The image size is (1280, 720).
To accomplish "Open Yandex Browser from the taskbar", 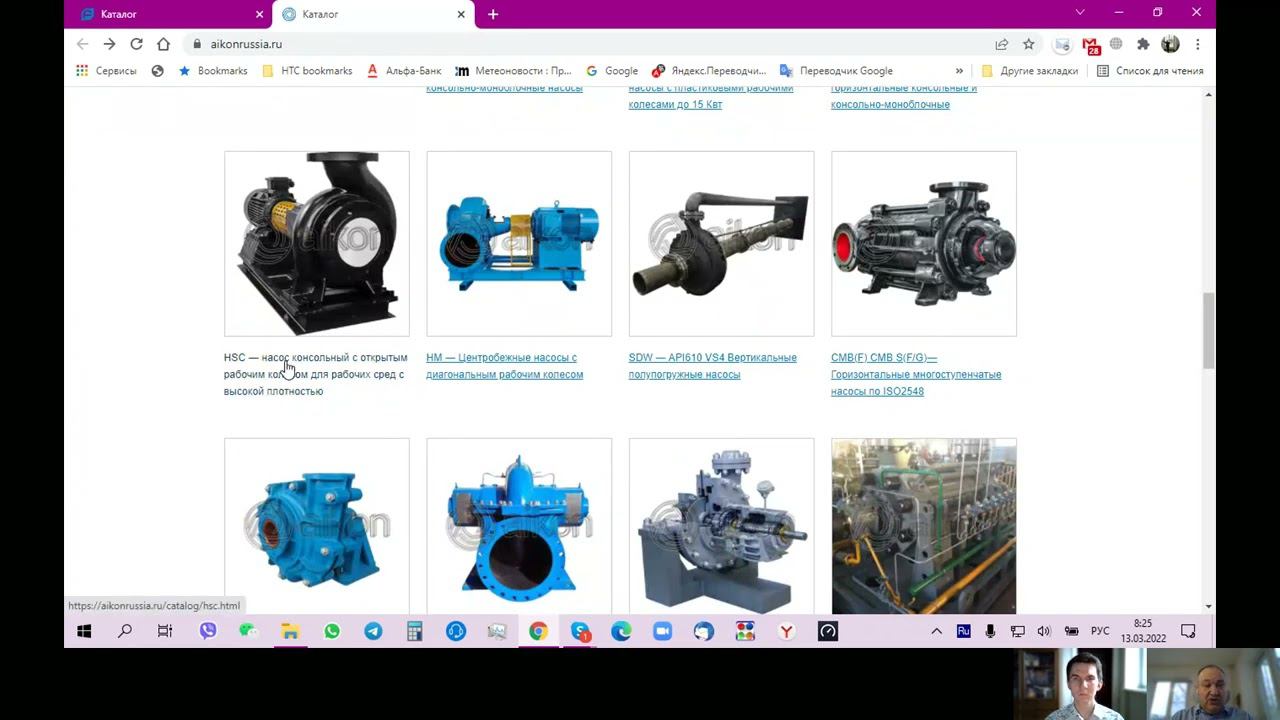I will point(787,631).
